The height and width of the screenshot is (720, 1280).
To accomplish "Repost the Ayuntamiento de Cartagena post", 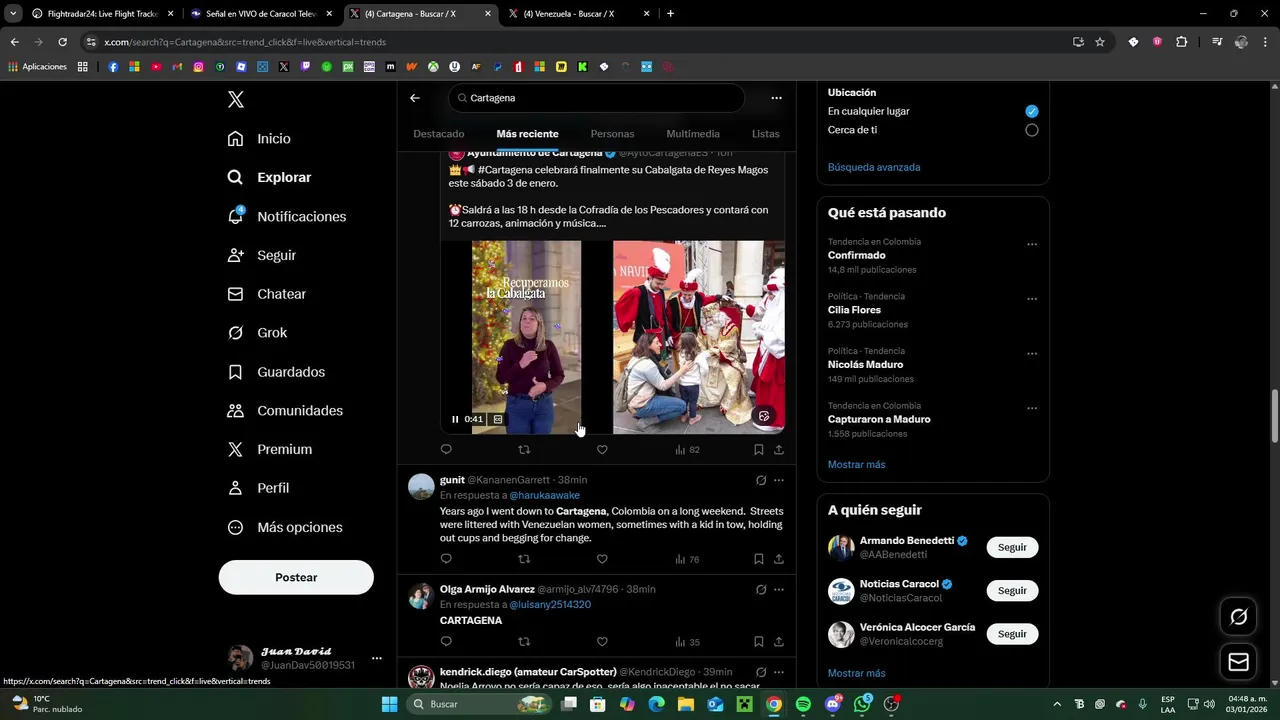I will (524, 450).
